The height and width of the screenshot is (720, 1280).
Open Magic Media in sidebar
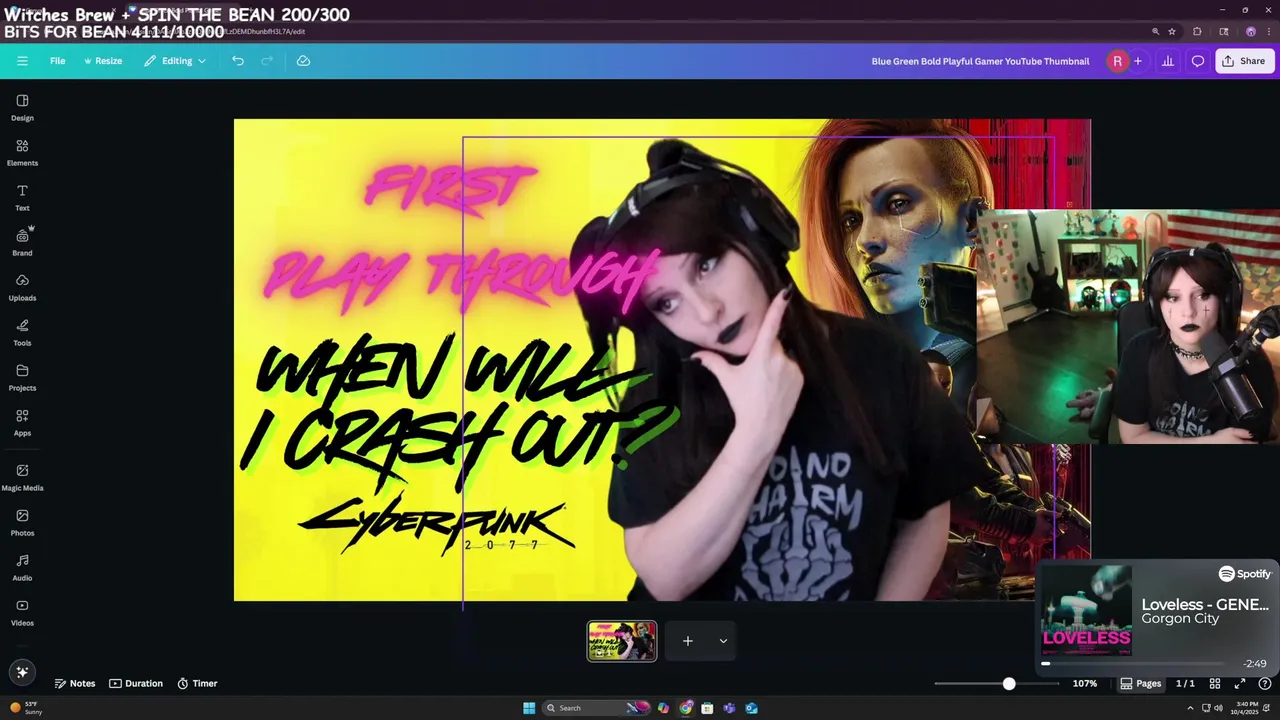(22, 478)
